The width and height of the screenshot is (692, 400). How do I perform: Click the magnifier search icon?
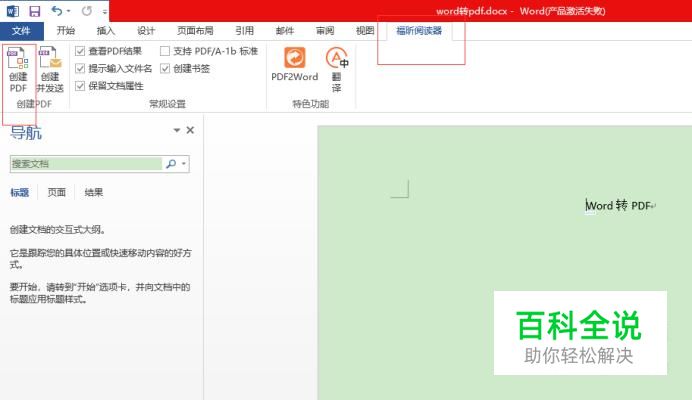(171, 164)
